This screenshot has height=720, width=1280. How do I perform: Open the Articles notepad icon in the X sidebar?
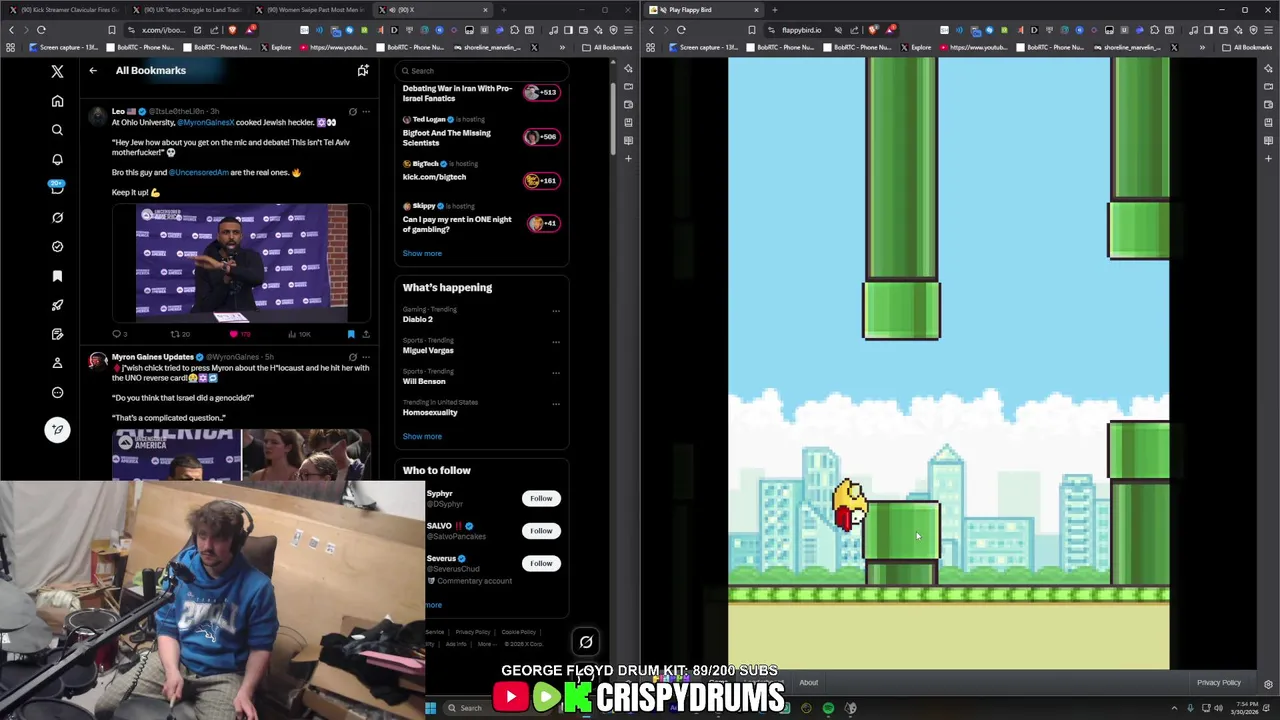tap(57, 334)
